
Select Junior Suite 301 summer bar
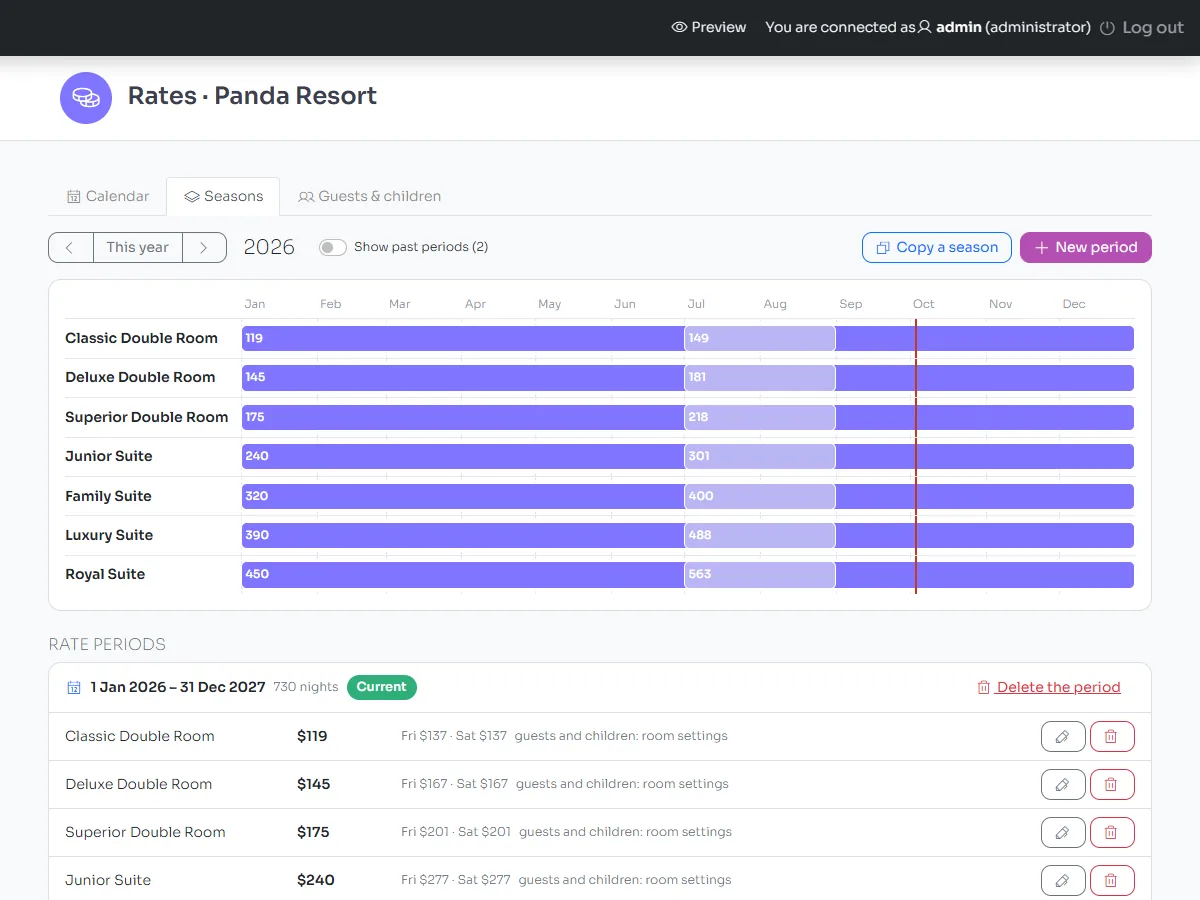pos(760,456)
